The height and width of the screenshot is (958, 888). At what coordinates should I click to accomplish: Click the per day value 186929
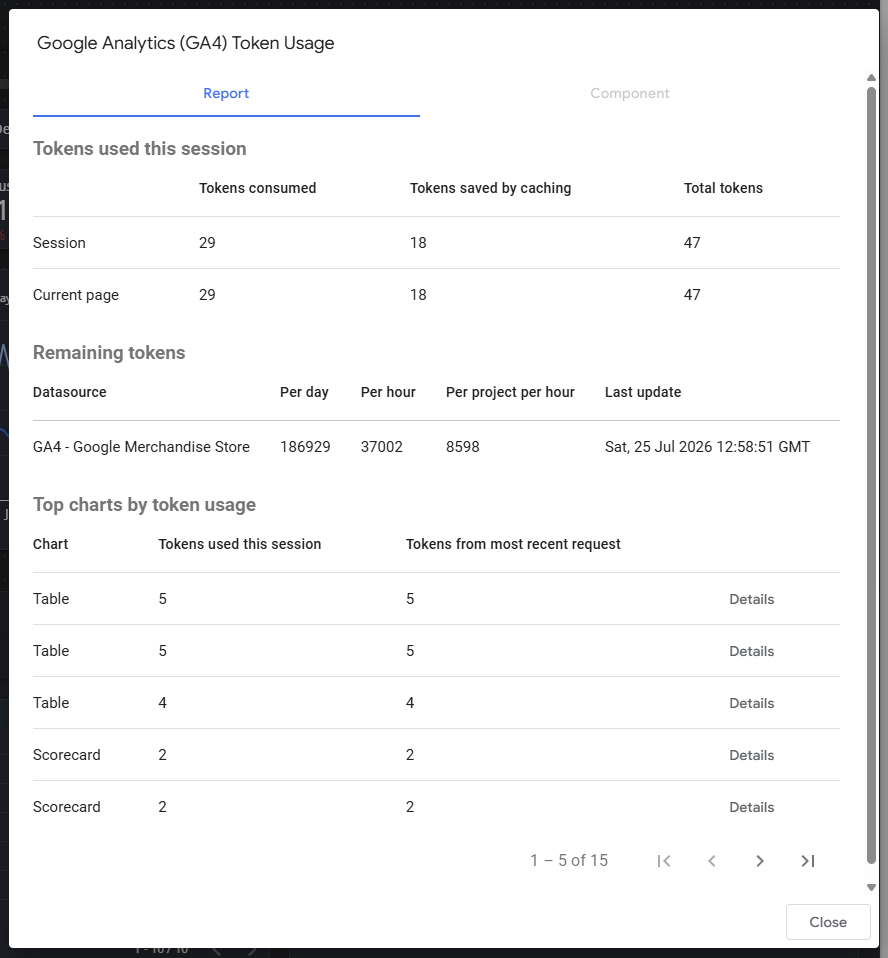click(x=305, y=447)
